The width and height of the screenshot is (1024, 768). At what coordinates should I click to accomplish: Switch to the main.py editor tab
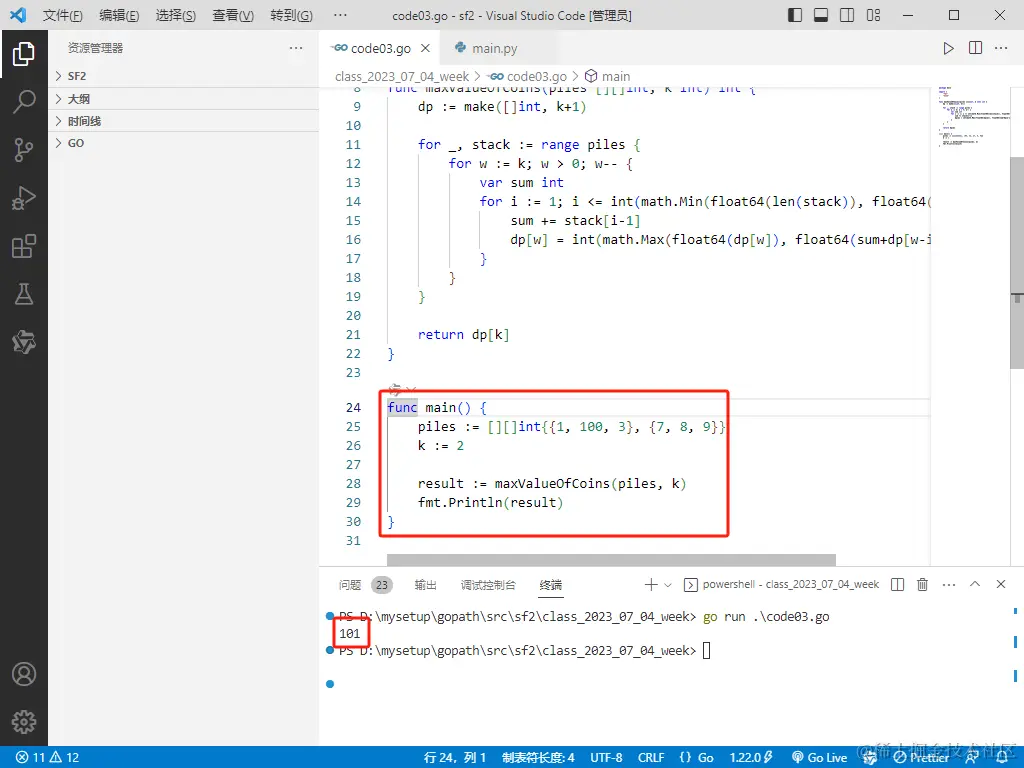pos(494,48)
